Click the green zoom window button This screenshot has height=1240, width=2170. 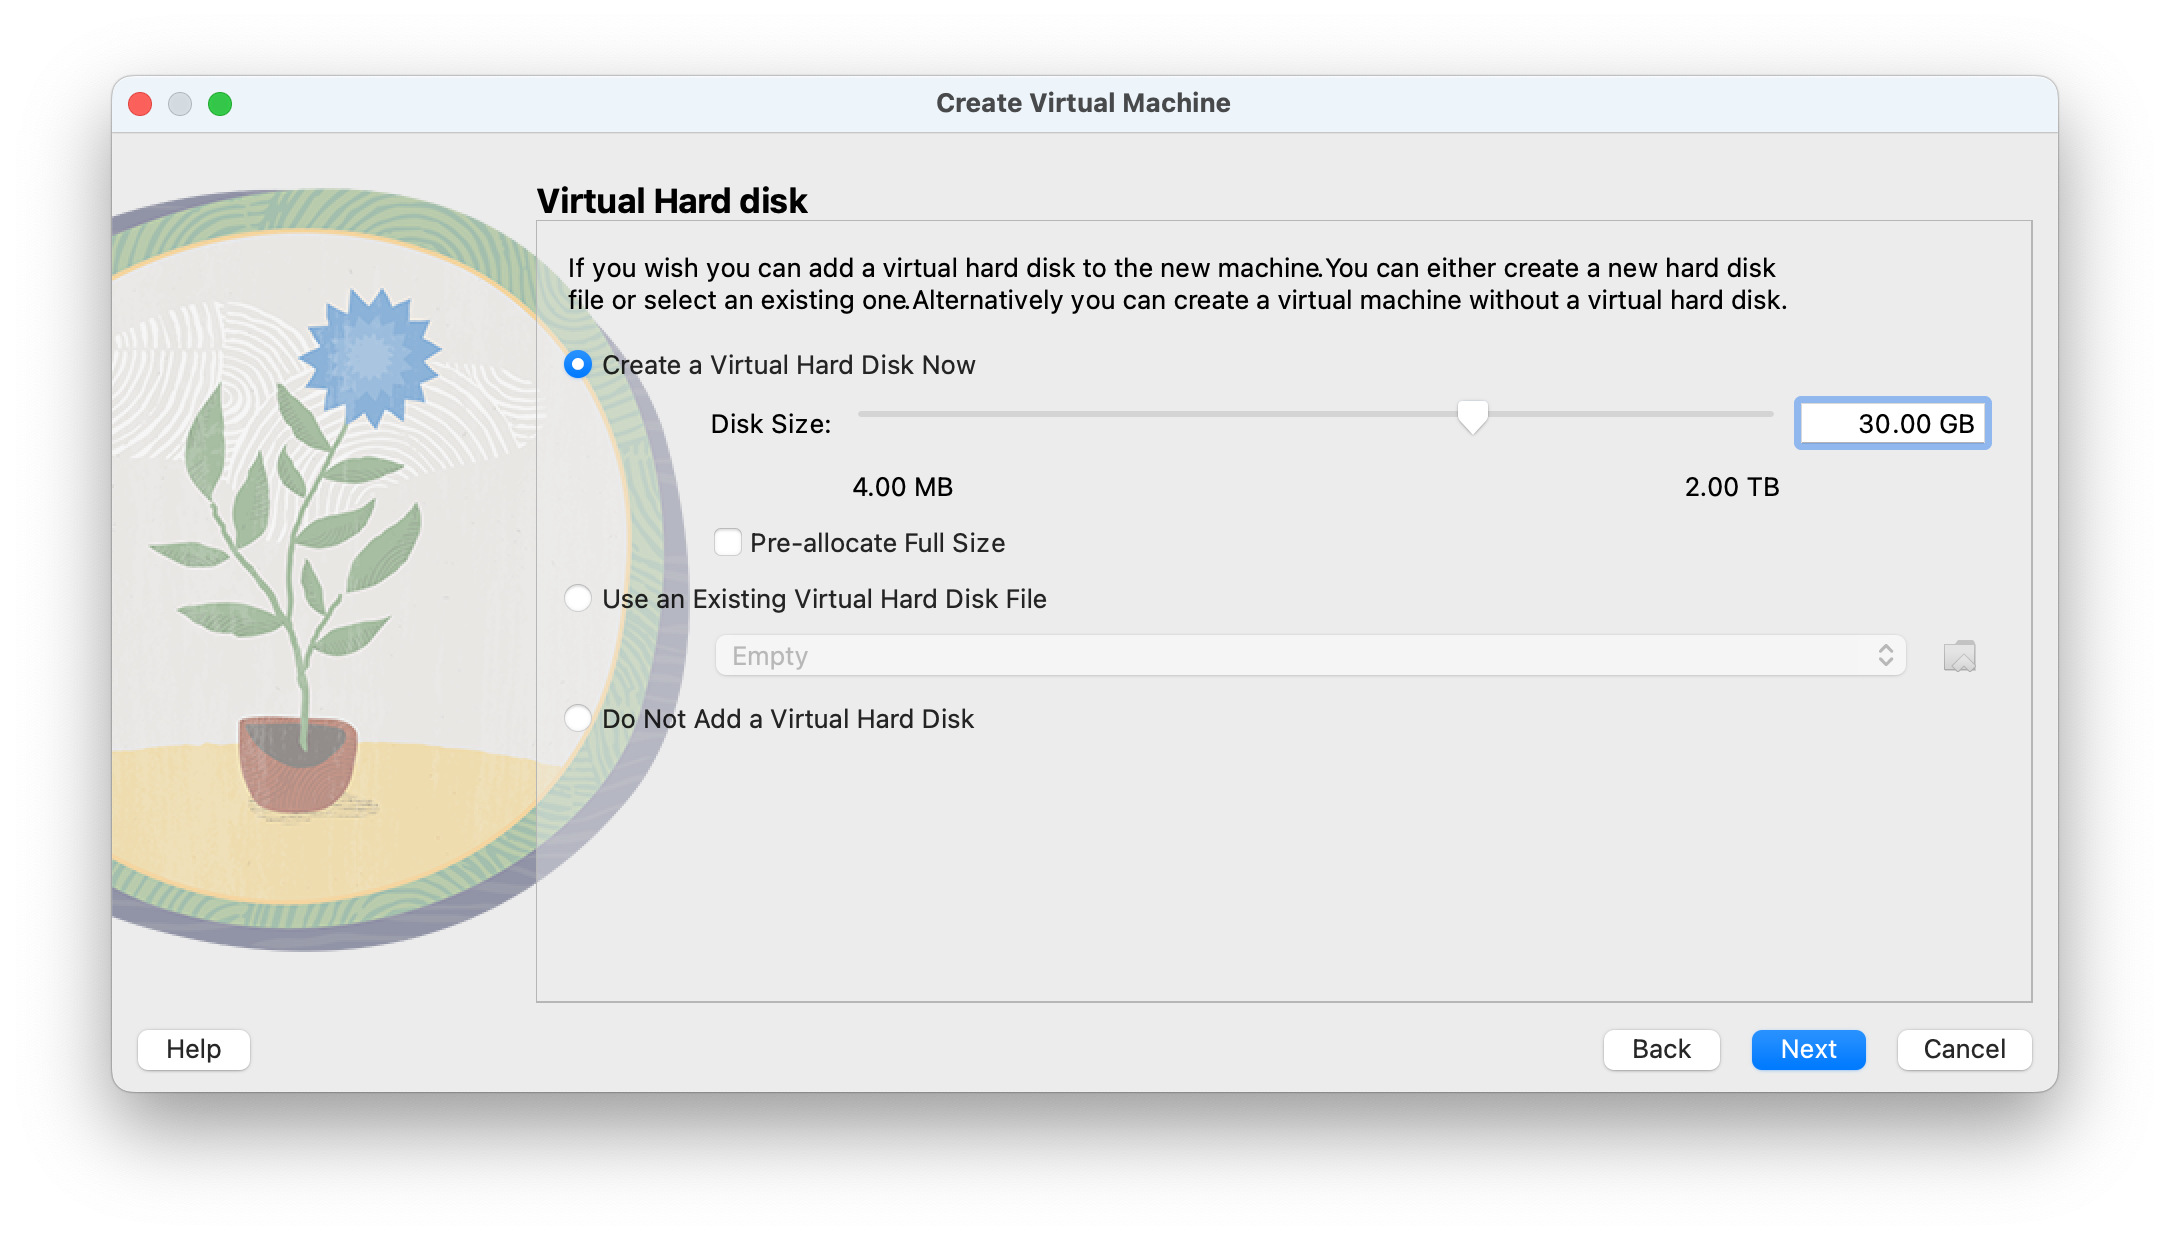pyautogui.click(x=220, y=104)
